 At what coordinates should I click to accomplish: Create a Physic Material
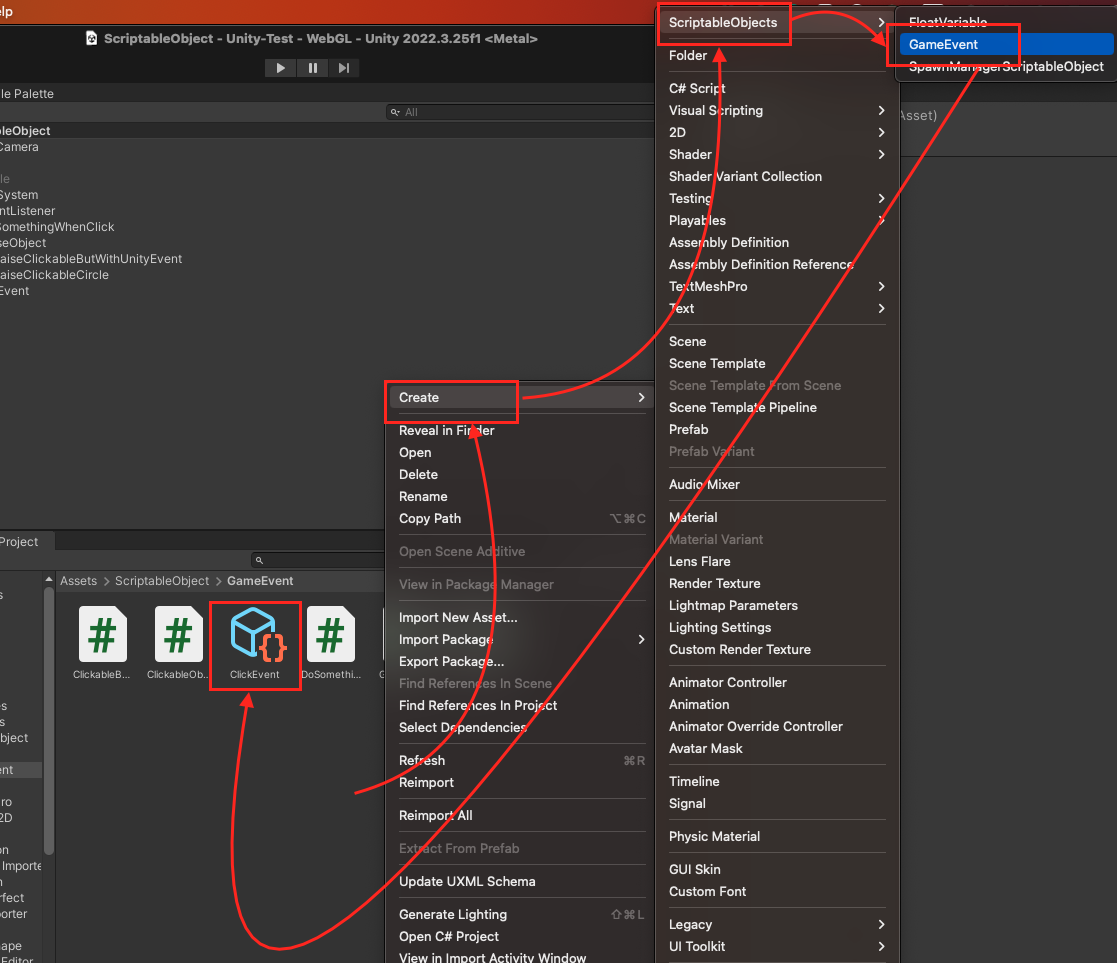click(x=776, y=836)
